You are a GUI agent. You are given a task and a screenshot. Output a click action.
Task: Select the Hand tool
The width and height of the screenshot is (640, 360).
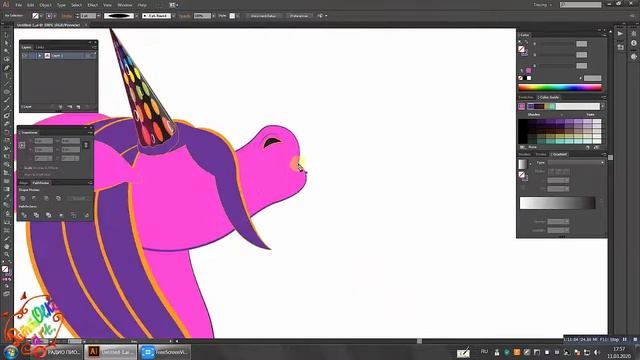point(6,247)
